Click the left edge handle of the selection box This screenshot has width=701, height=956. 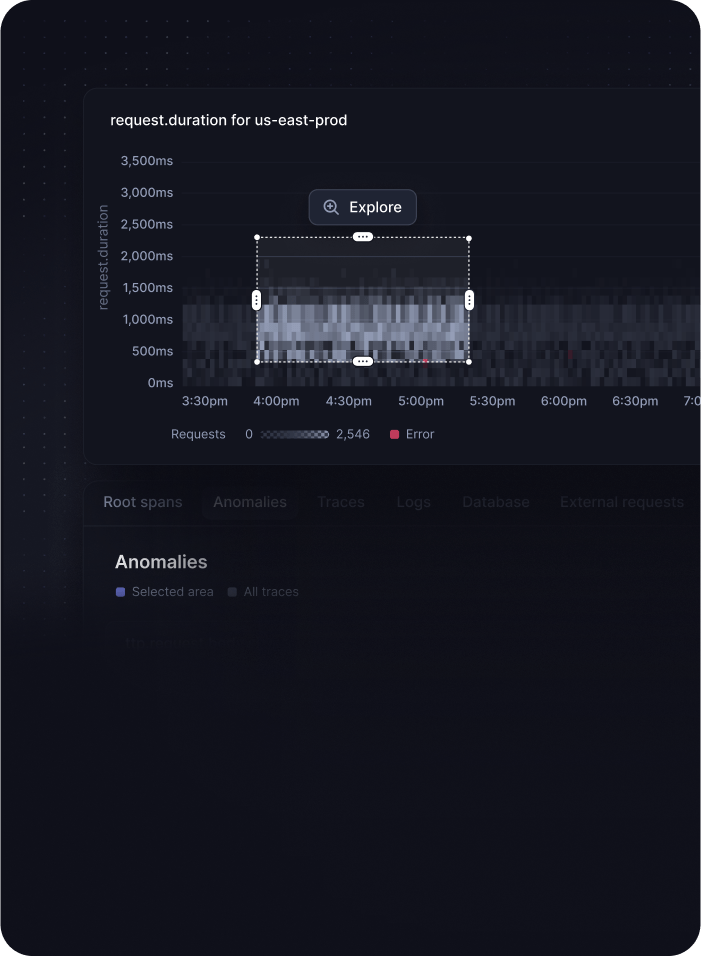pyautogui.click(x=257, y=300)
